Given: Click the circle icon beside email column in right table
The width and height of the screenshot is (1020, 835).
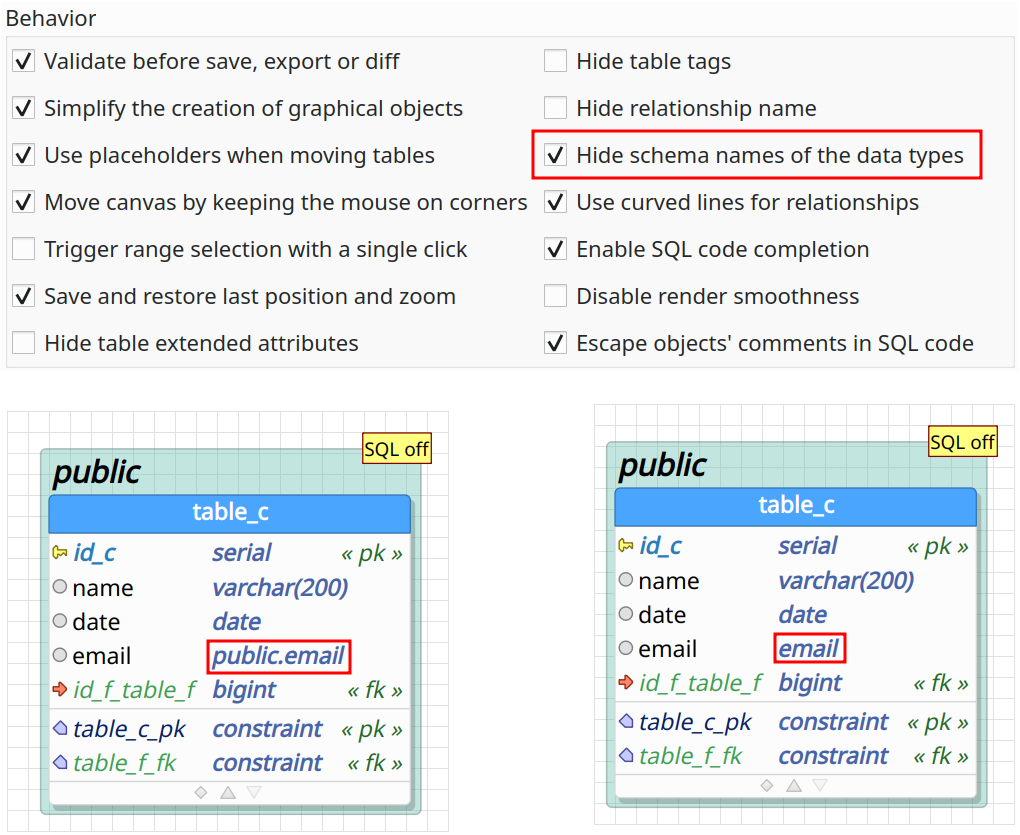Looking at the screenshot, I should 626,648.
